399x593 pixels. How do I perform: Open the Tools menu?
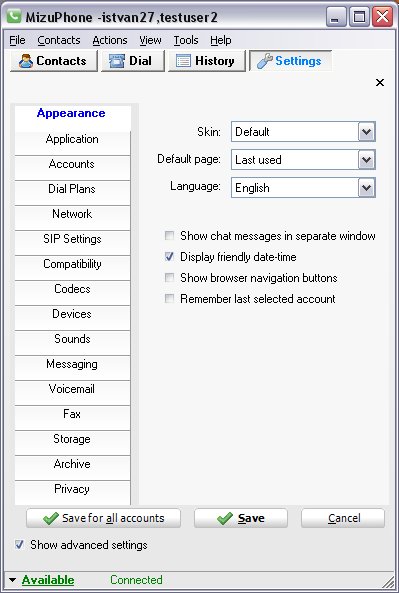pos(186,40)
